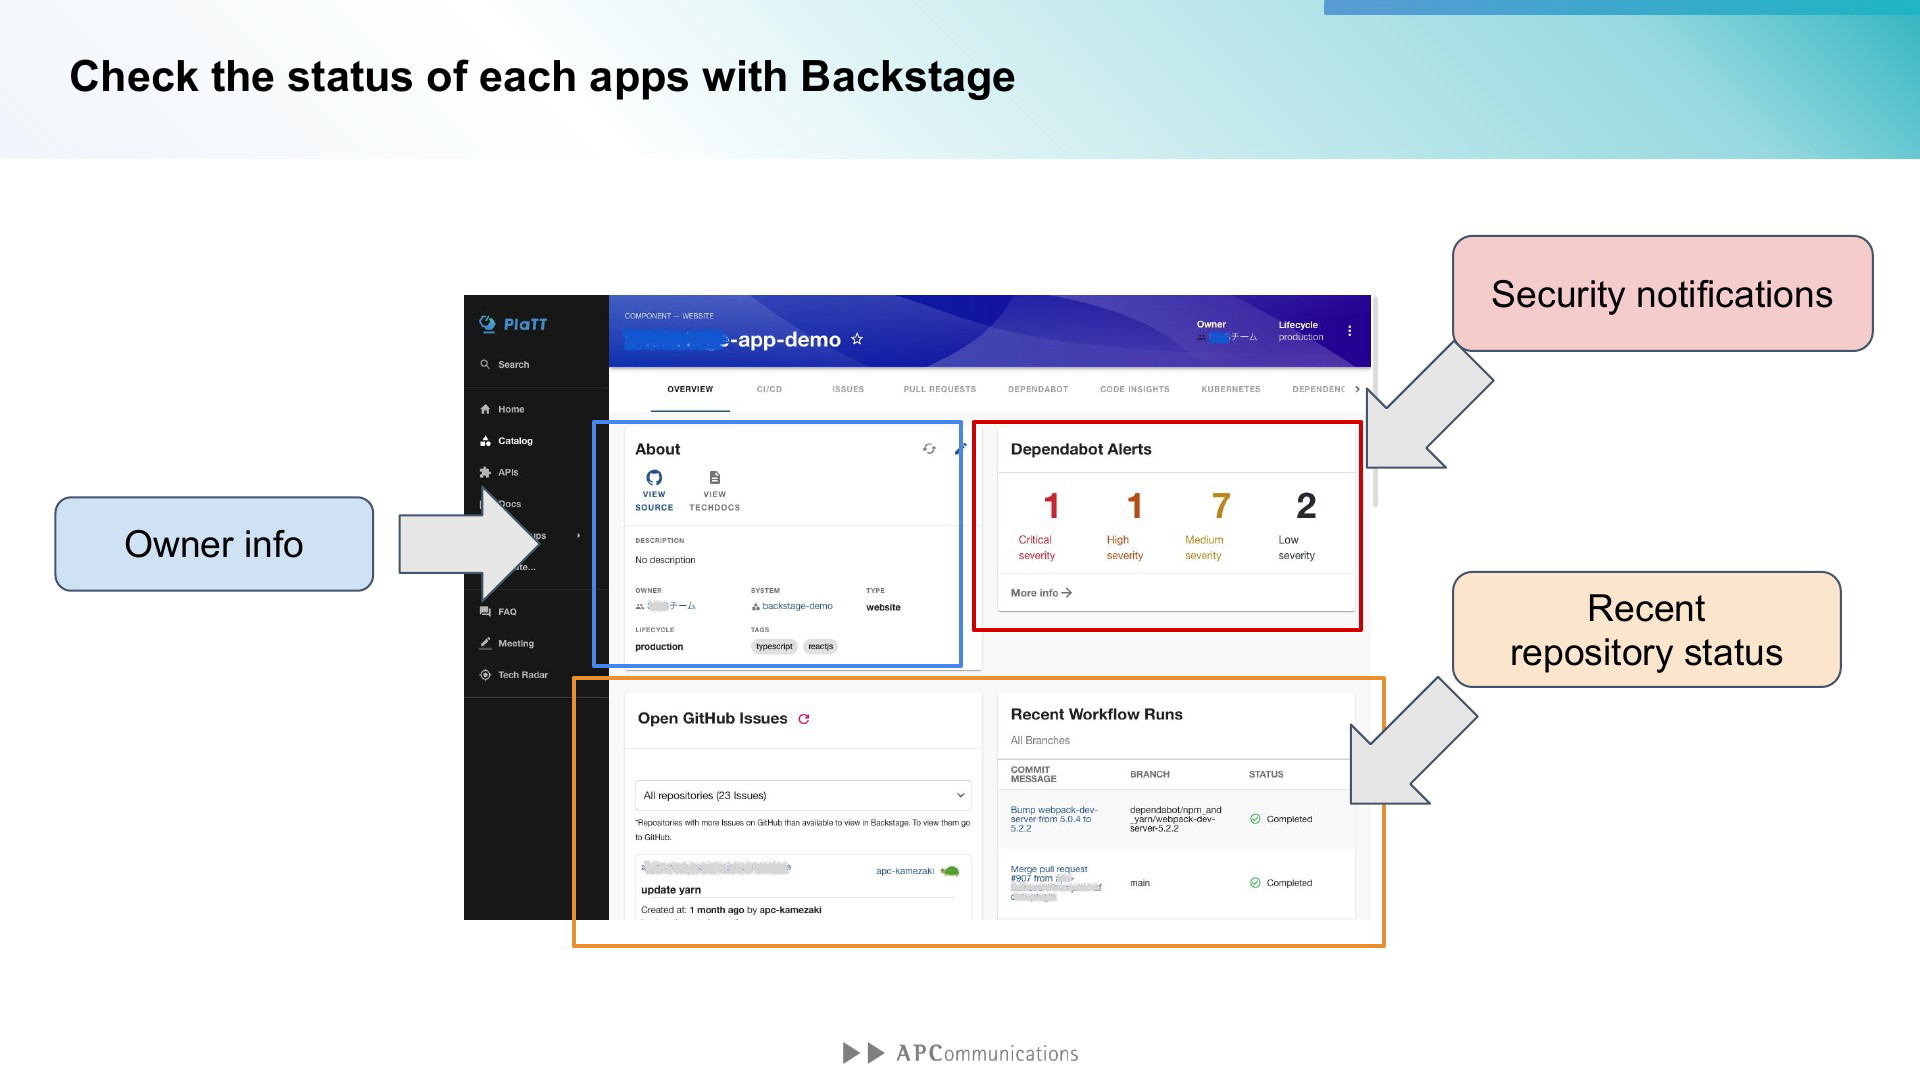Open the component header kebab menu

[1350, 331]
